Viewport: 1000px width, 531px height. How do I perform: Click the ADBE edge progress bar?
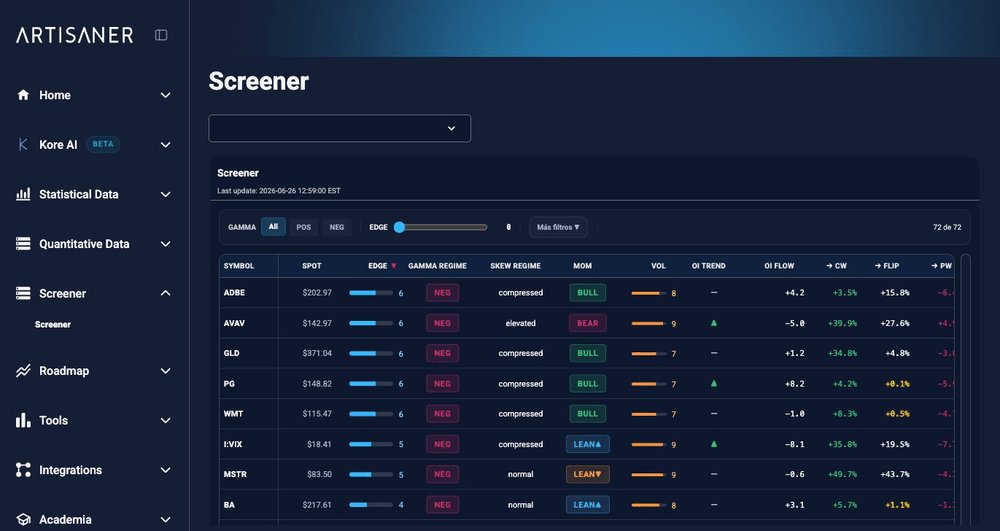point(371,293)
